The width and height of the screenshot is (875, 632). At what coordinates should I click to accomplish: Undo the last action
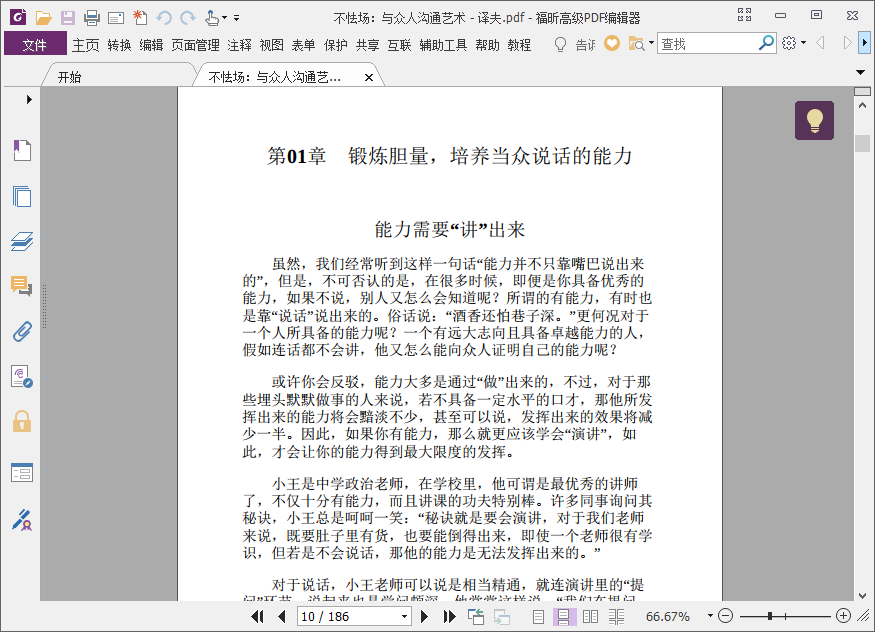164,18
